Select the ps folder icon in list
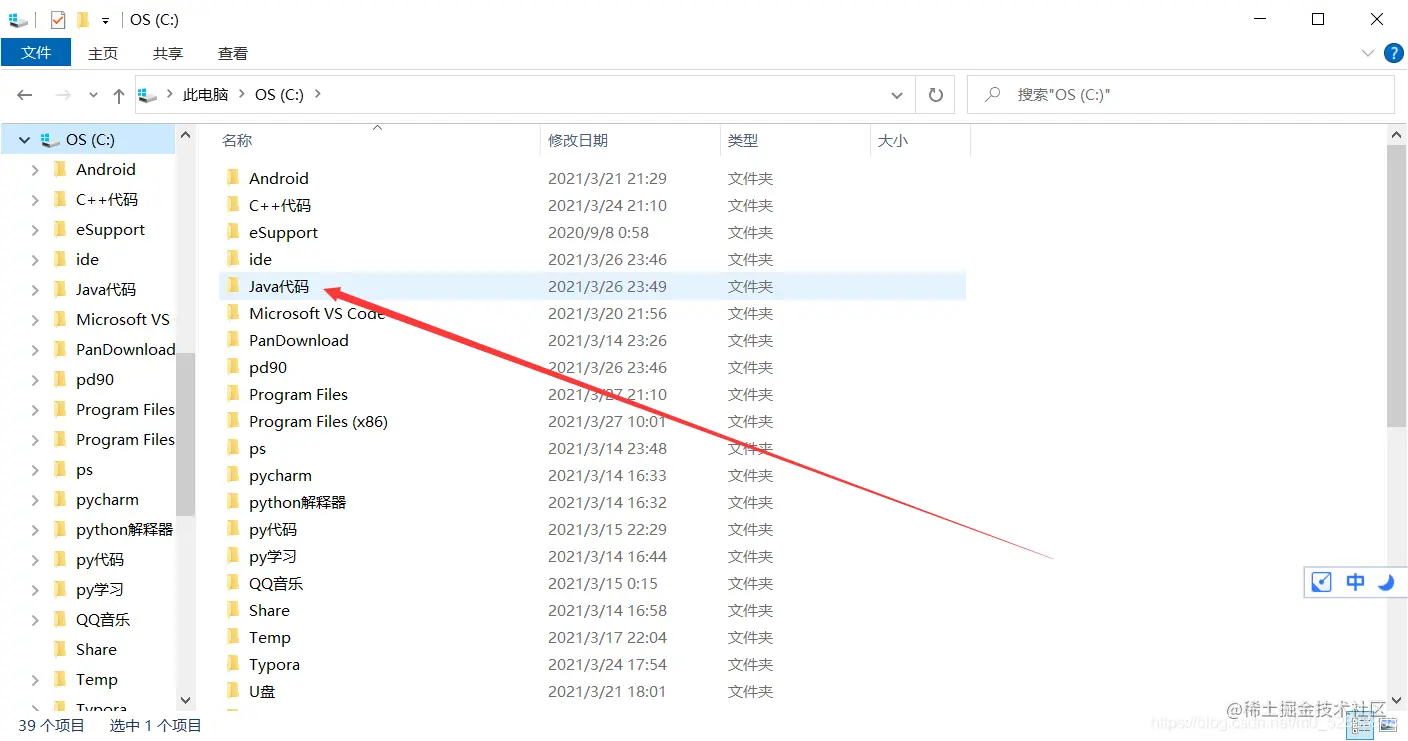Image resolution: width=1408 pixels, height=741 pixels. click(x=233, y=448)
